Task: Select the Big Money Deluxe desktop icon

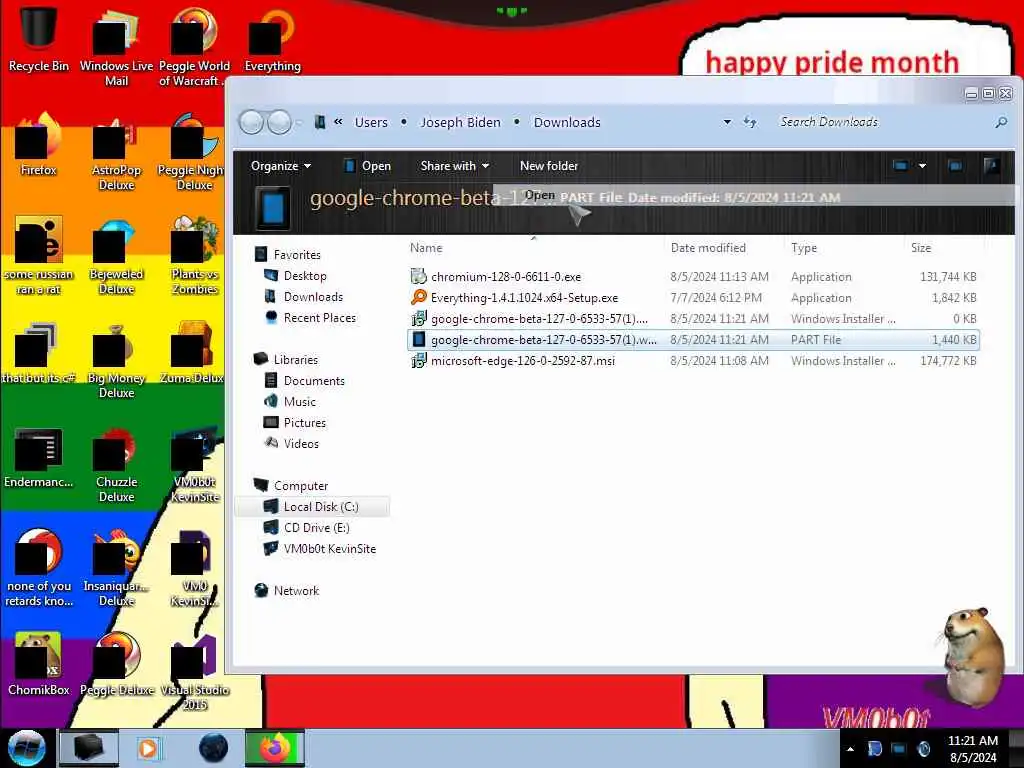Action: pyautogui.click(x=116, y=360)
